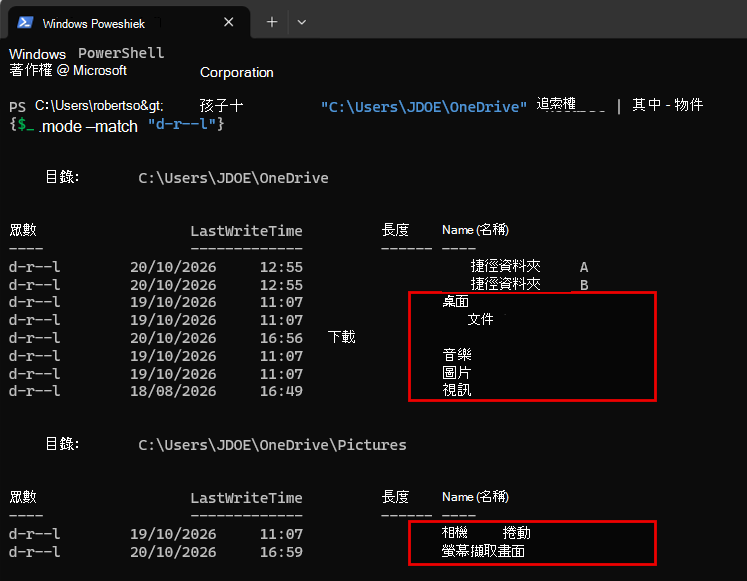Screen dimensions: 747x581
Task: Close the Windows PowerShell tab
Action: pyautogui.click(x=229, y=22)
